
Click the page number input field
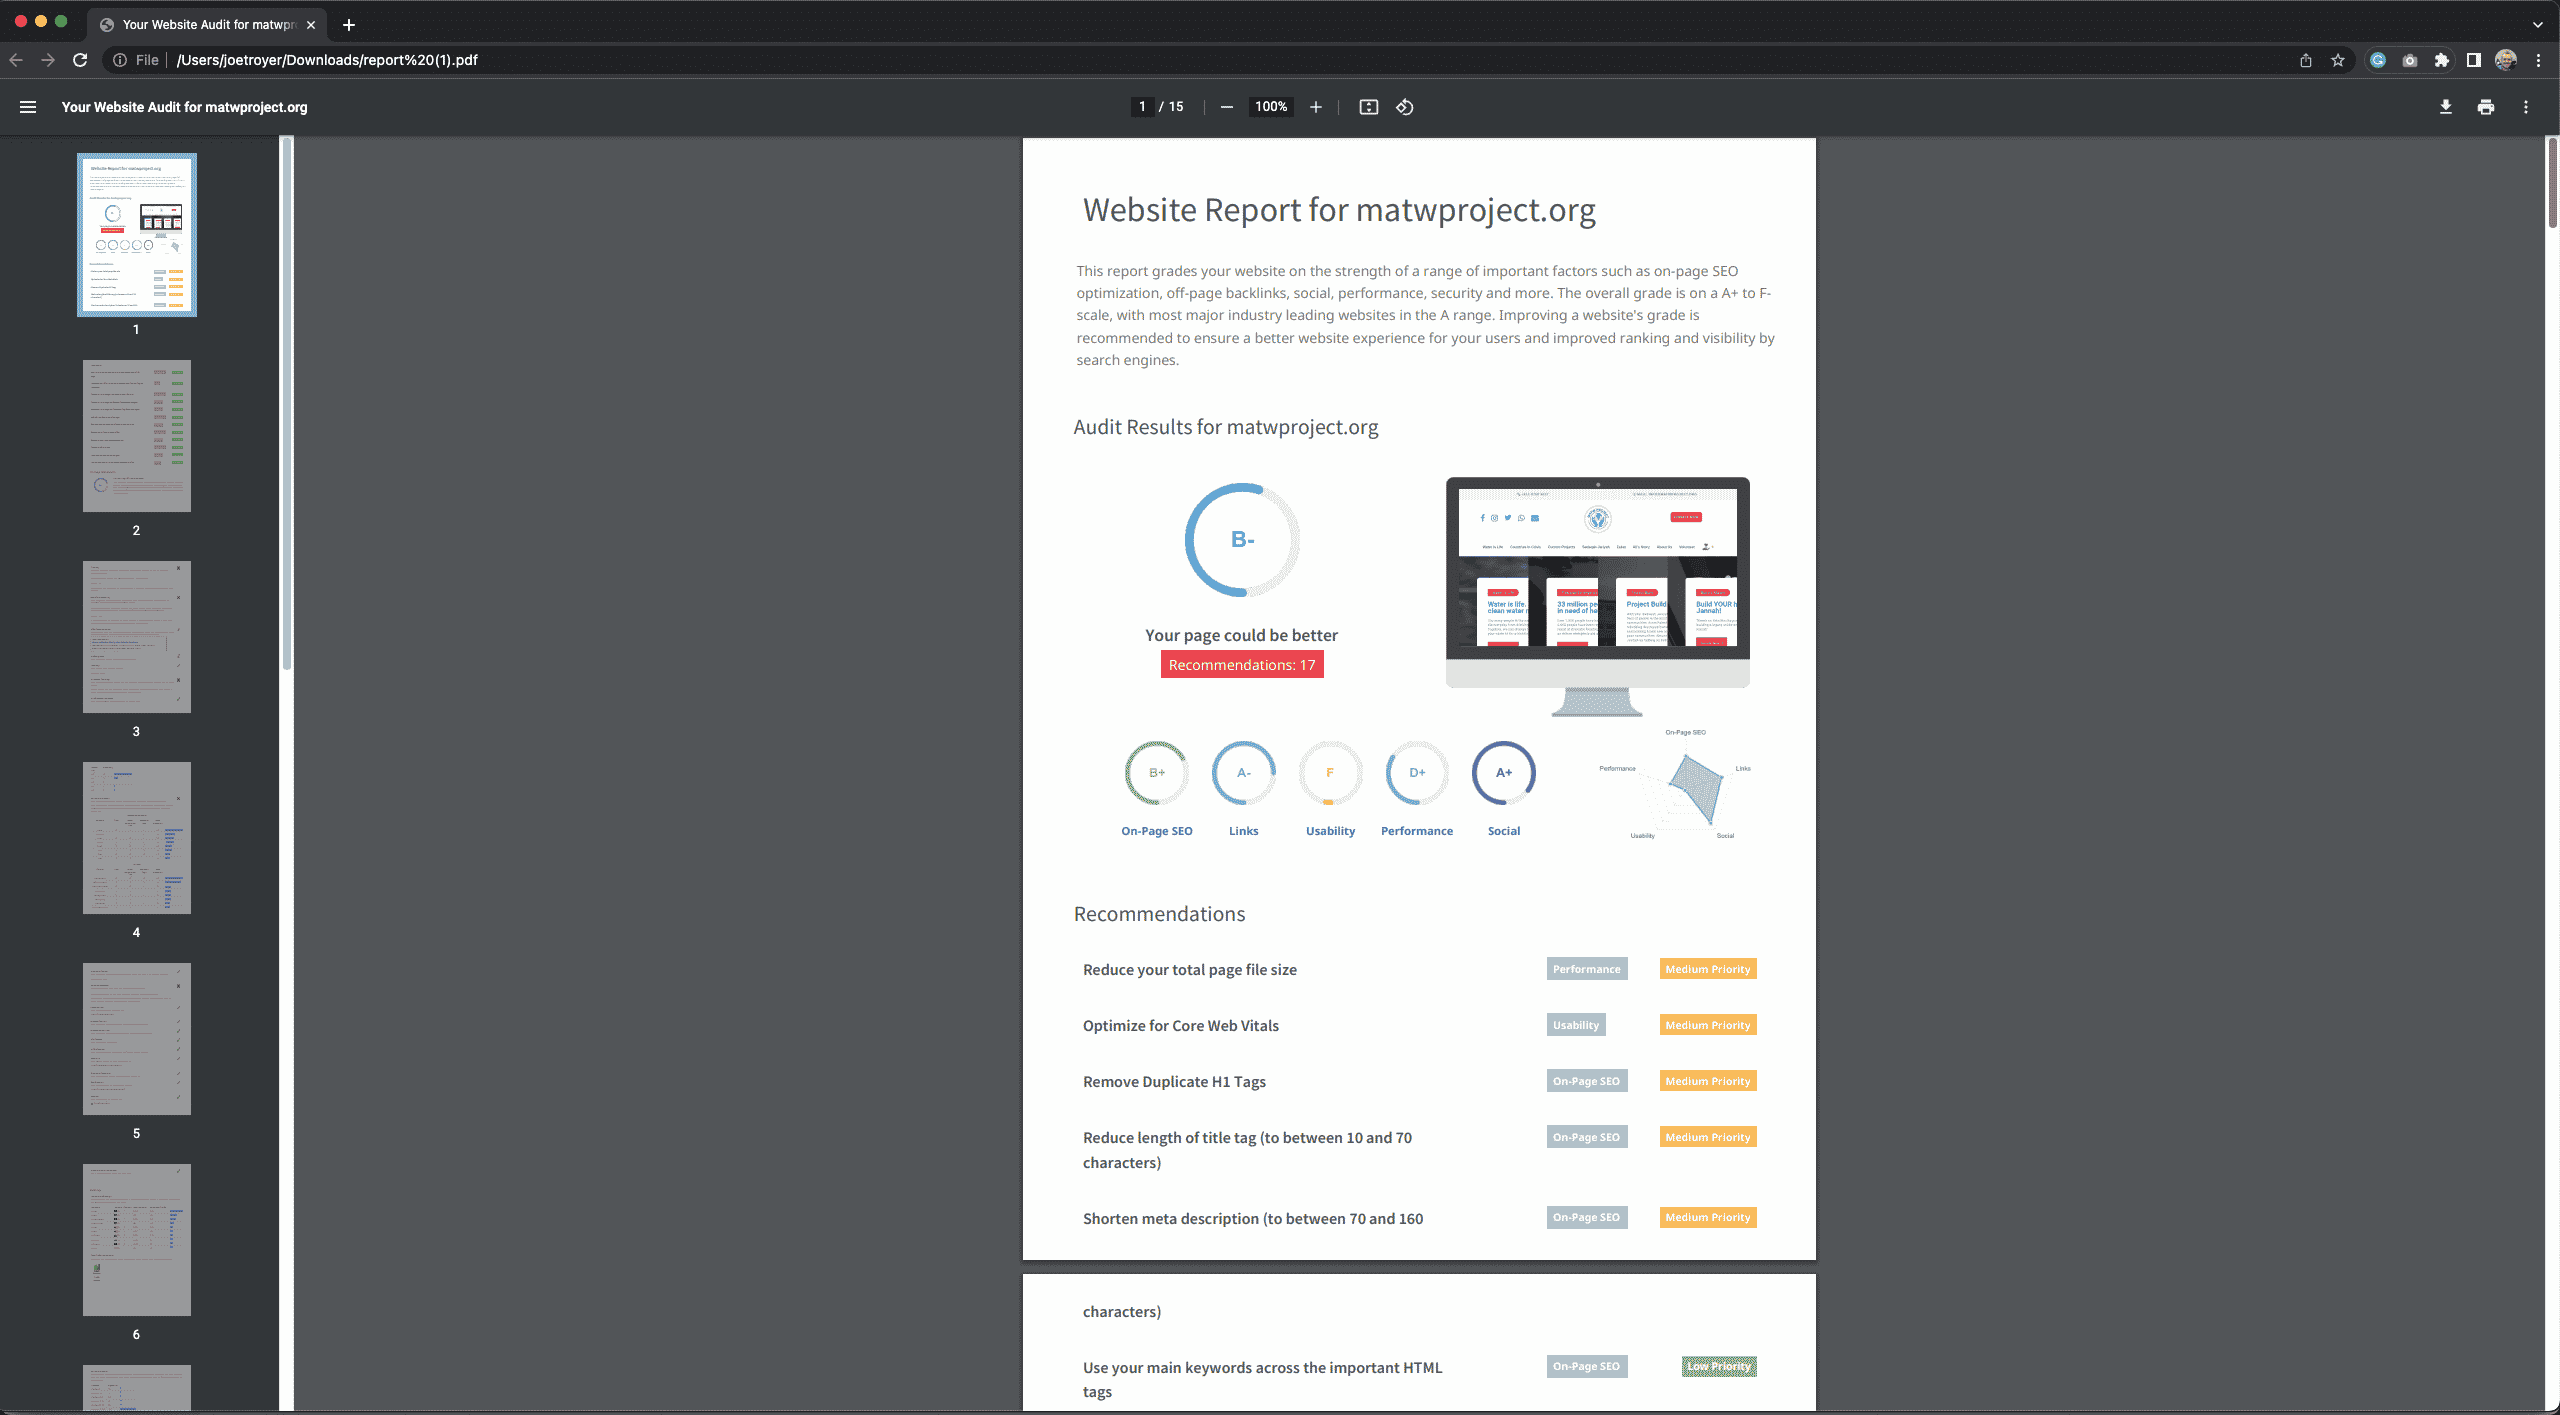[x=1142, y=107]
